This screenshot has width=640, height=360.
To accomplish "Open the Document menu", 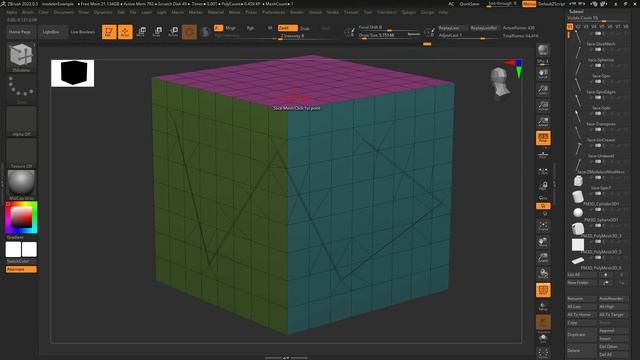I will click(x=64, y=12).
